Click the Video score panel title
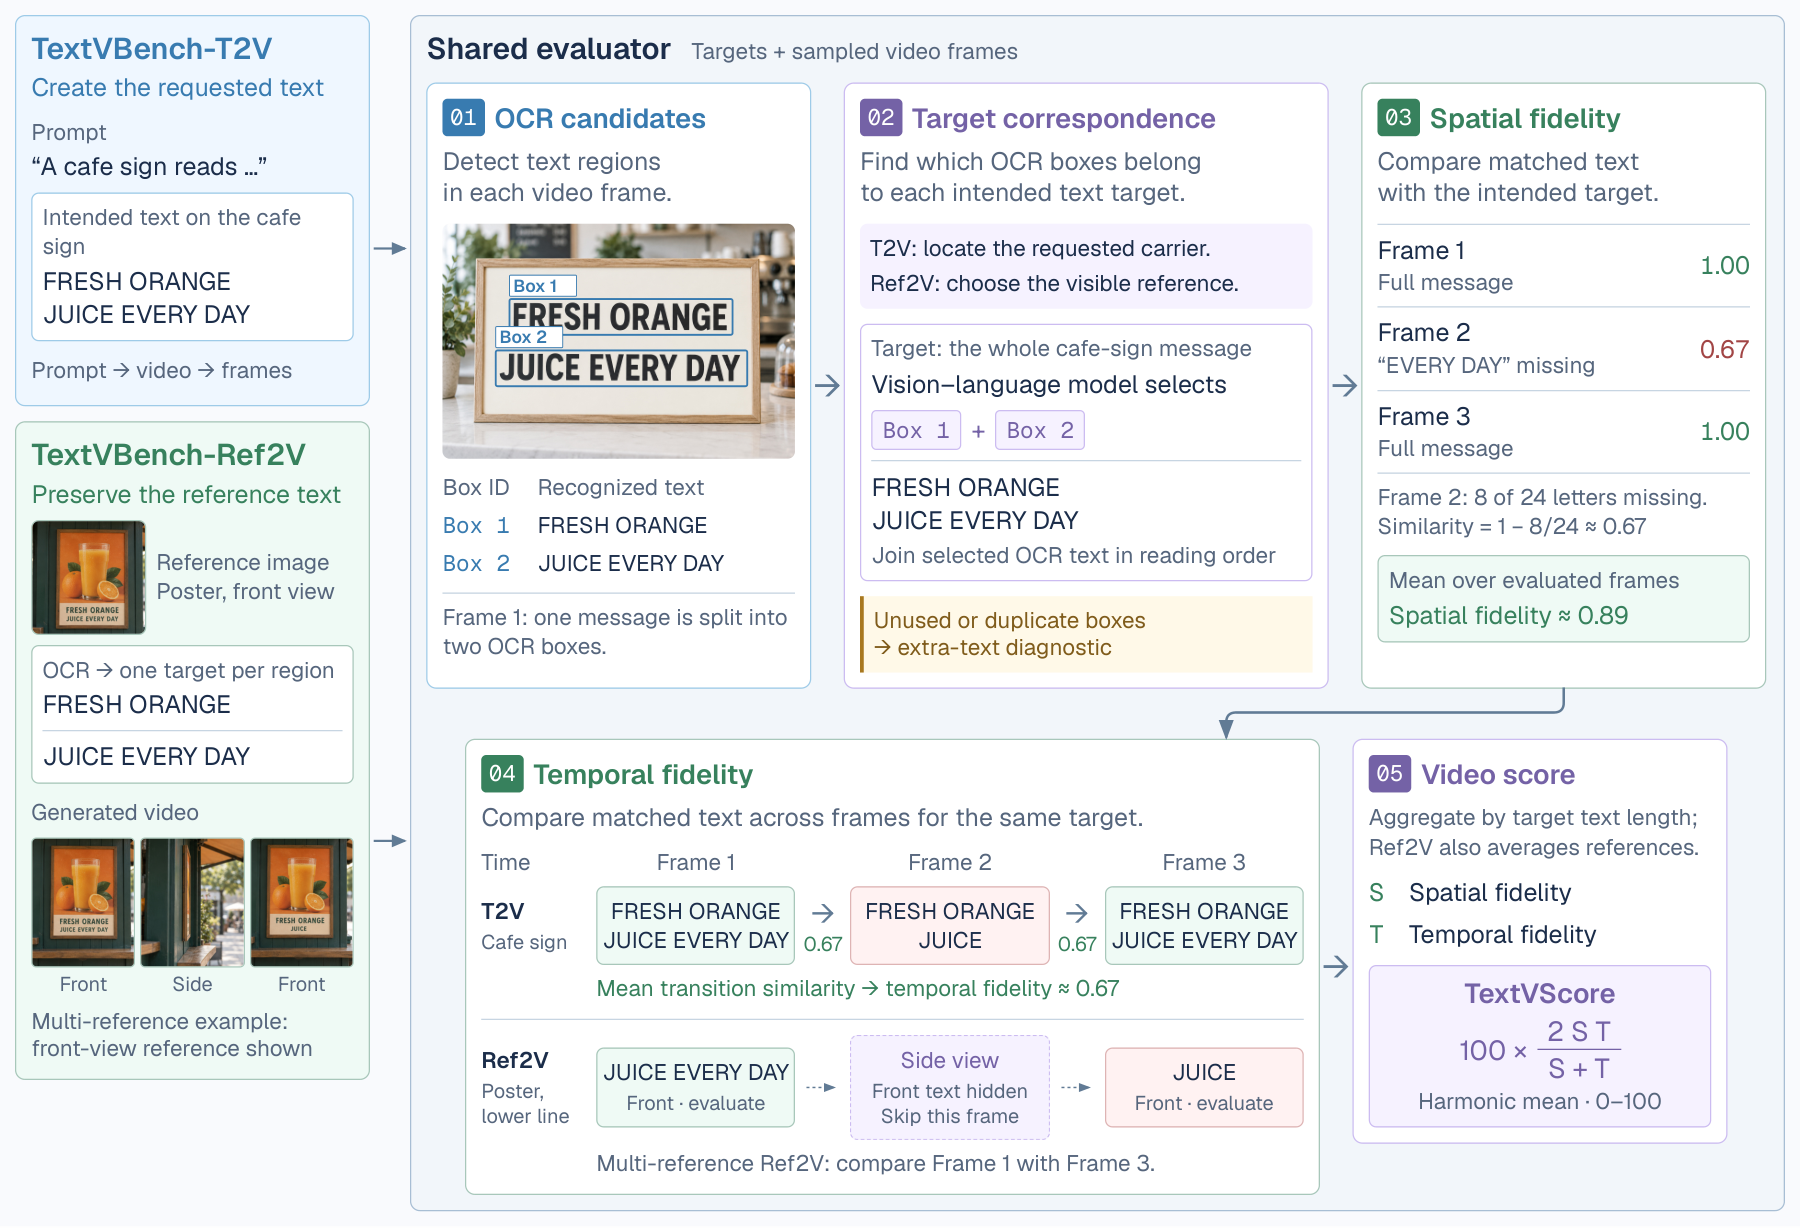Viewport: 1800px width, 1229px height. point(1498,775)
